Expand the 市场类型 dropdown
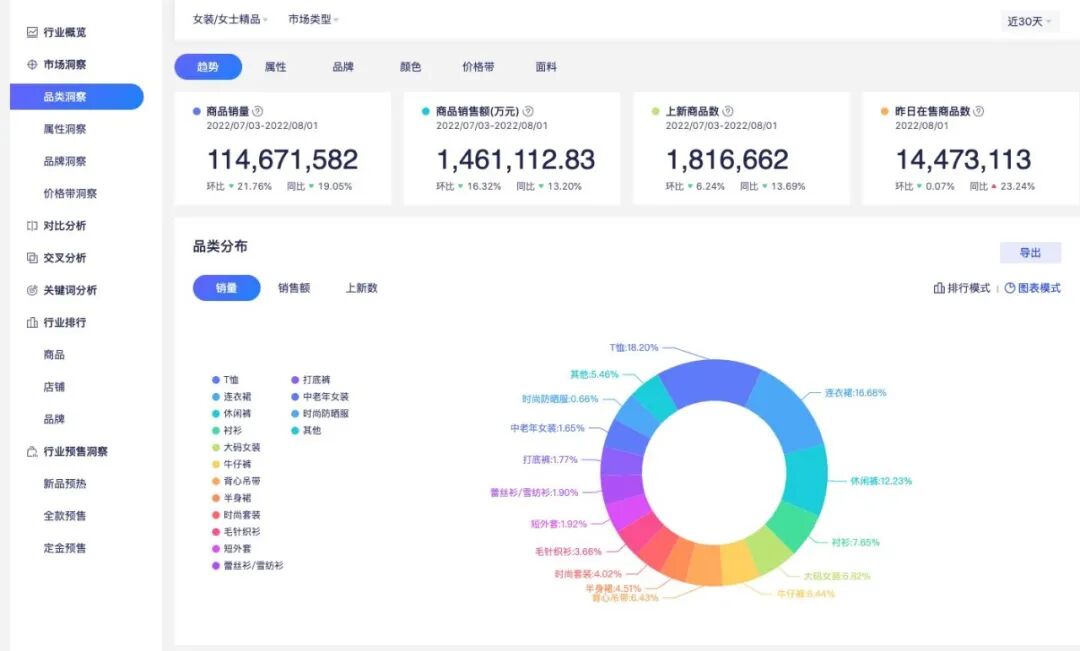 [x=313, y=19]
